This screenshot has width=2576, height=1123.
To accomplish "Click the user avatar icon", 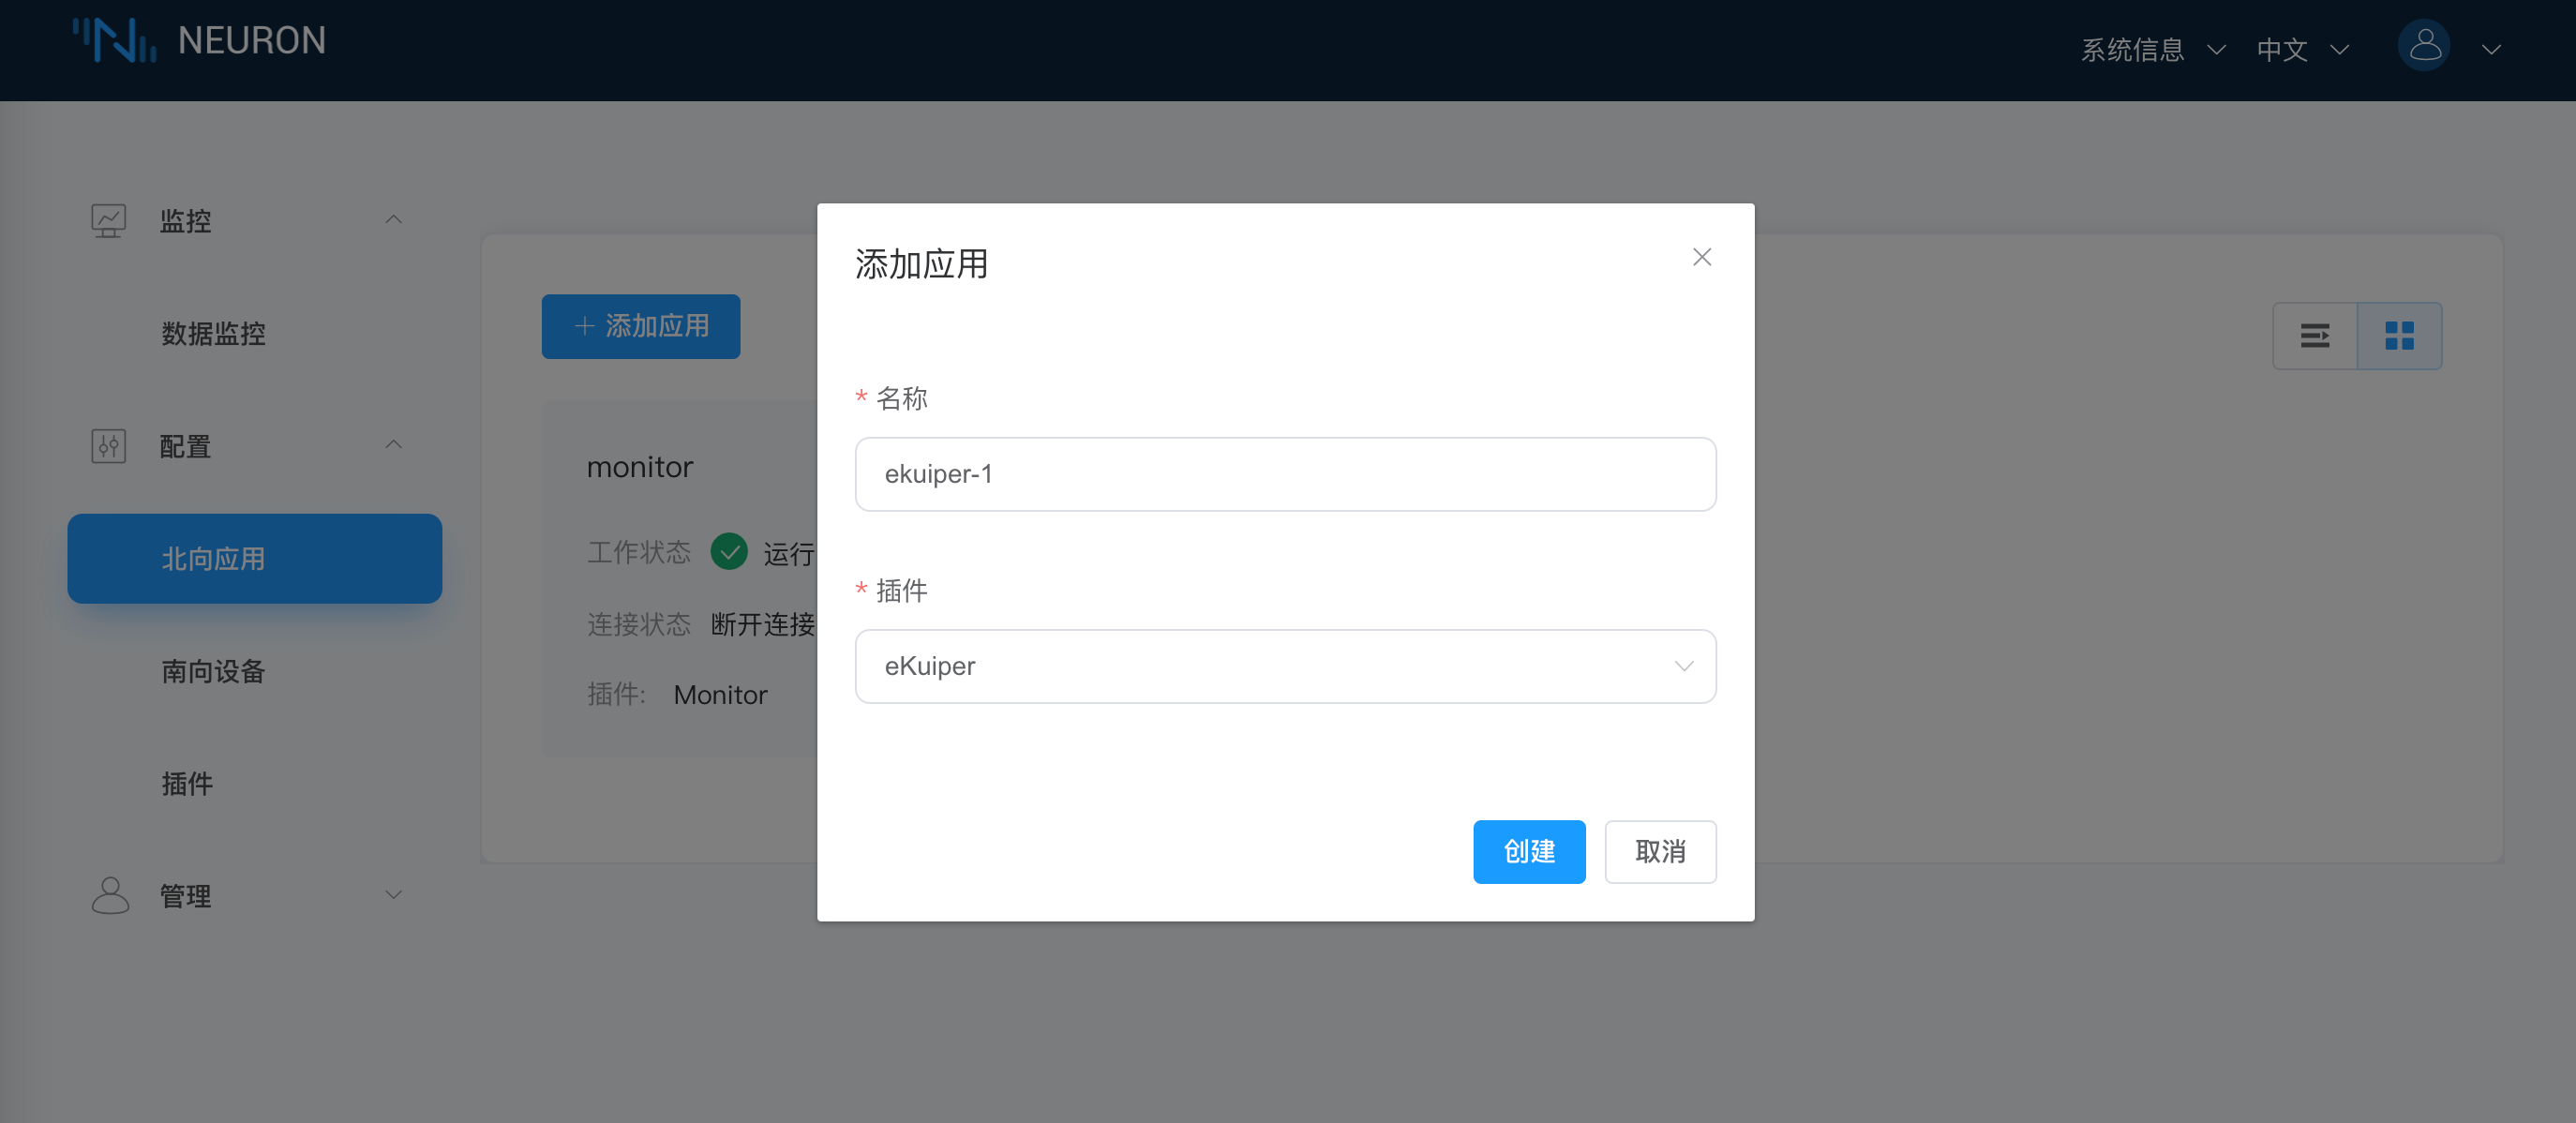I will pos(2423,46).
